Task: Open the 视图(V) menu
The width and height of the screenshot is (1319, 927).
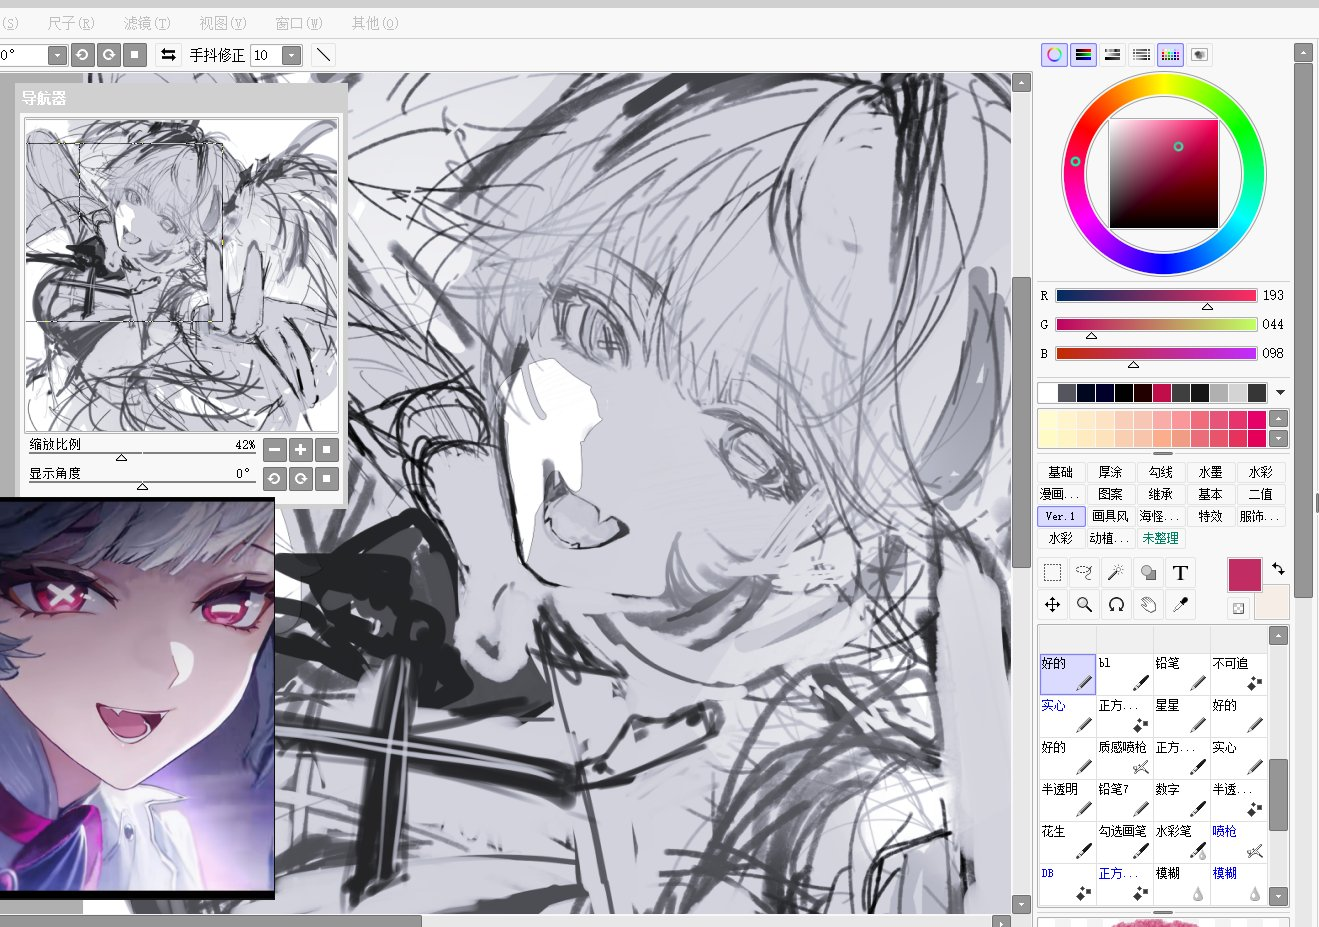Action: tap(223, 23)
